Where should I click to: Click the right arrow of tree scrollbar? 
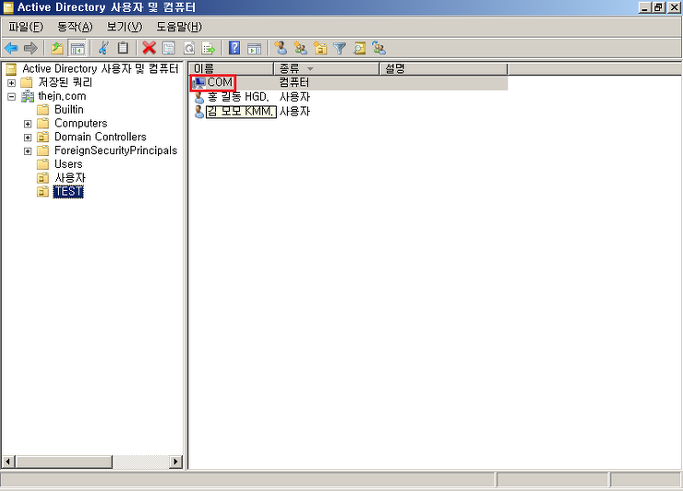[176, 461]
